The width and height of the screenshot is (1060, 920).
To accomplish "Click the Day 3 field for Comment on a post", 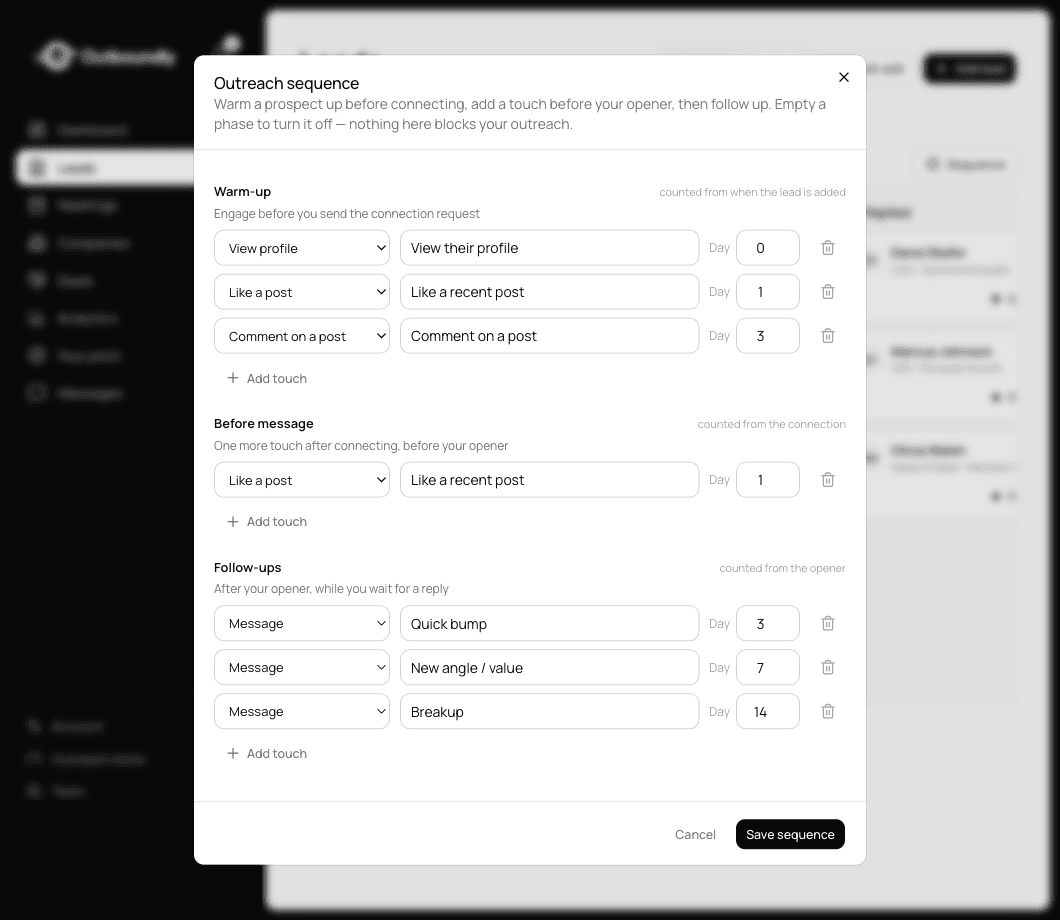I will pos(767,336).
